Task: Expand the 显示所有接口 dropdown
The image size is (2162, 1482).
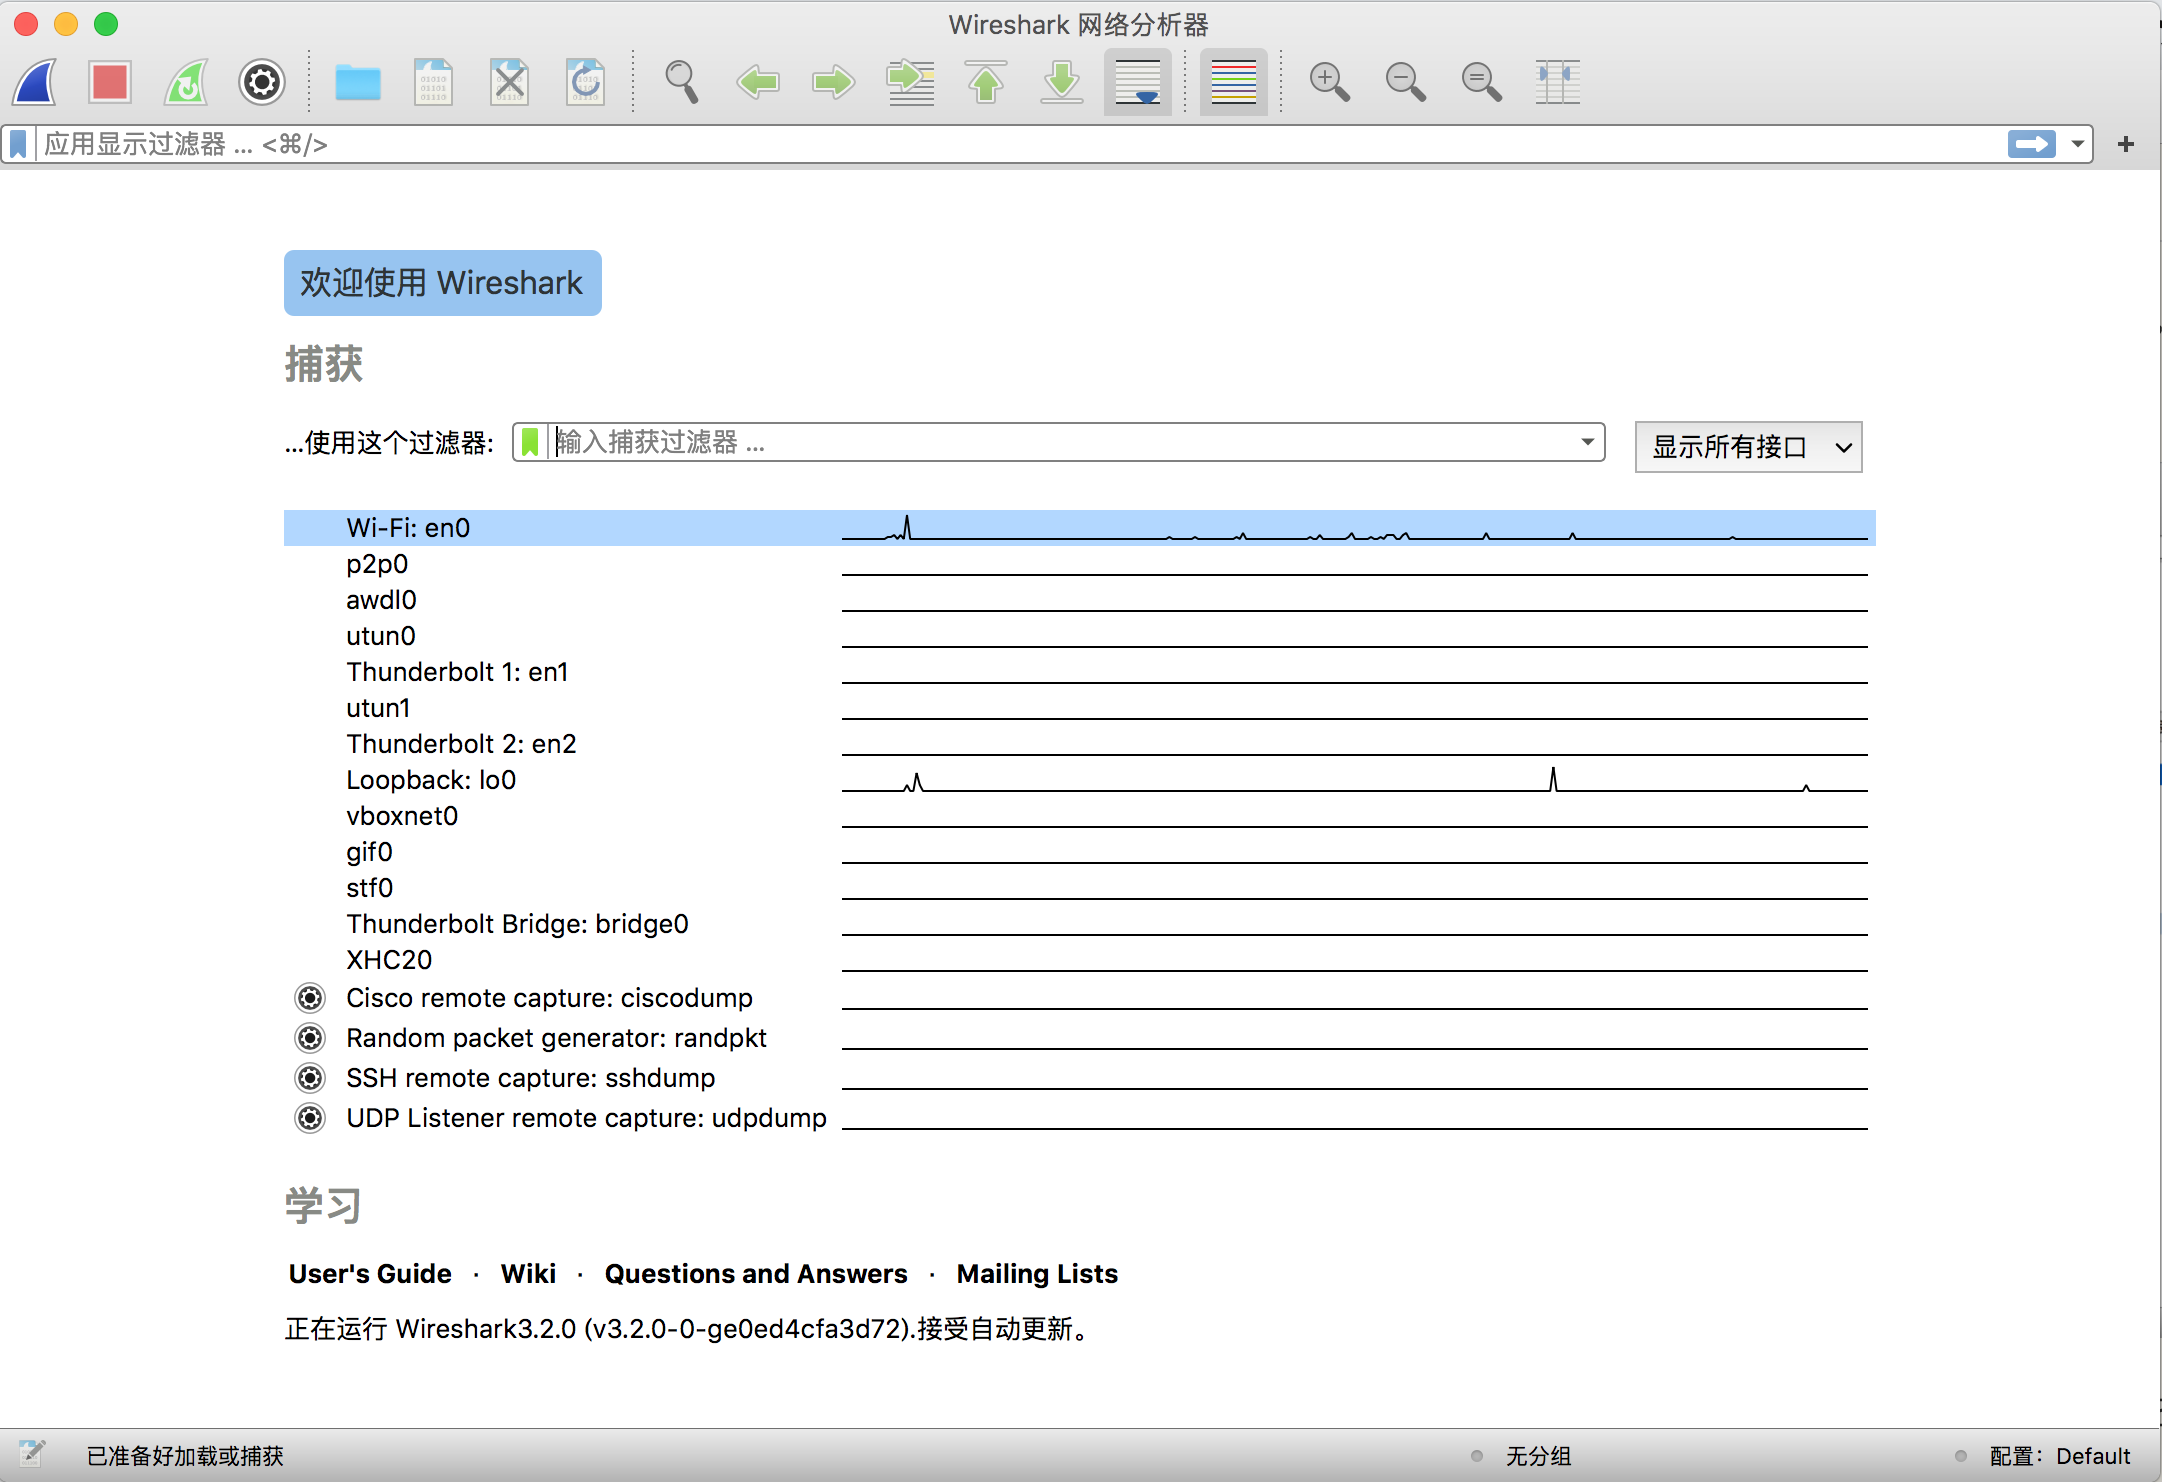Action: pyautogui.click(x=1748, y=447)
